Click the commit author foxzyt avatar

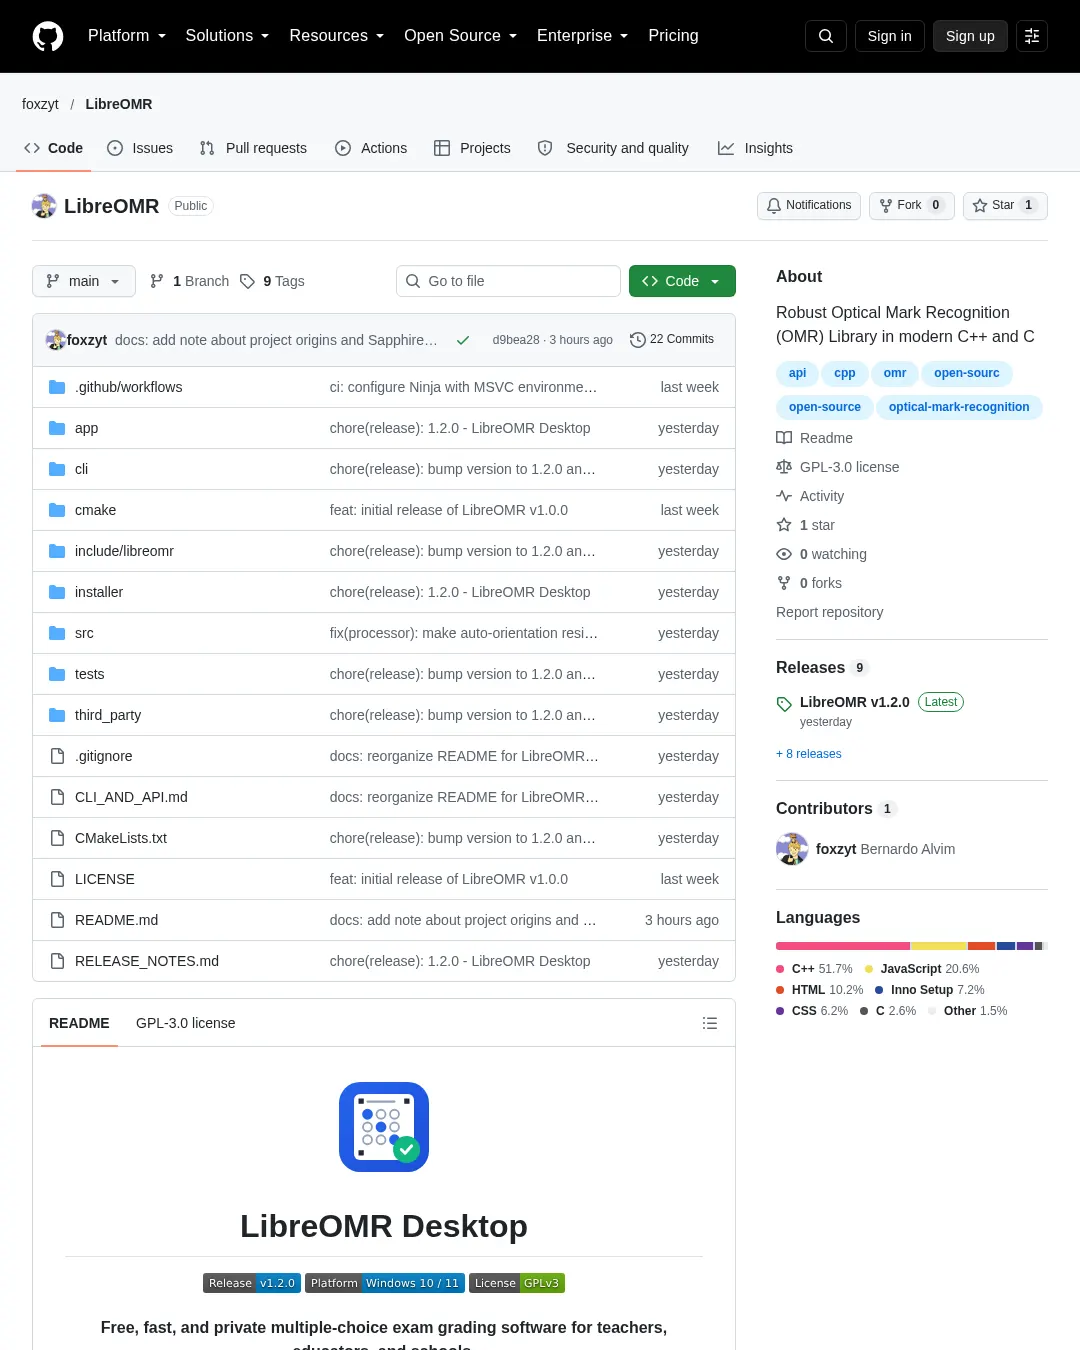point(56,340)
